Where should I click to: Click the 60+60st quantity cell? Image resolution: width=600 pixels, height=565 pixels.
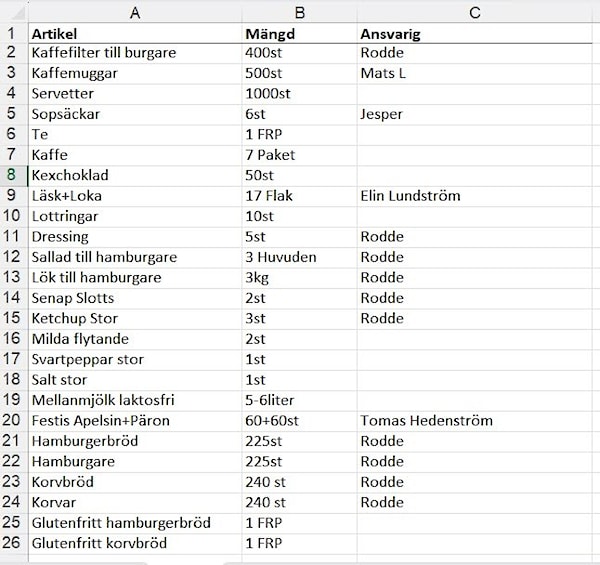[x=300, y=421]
